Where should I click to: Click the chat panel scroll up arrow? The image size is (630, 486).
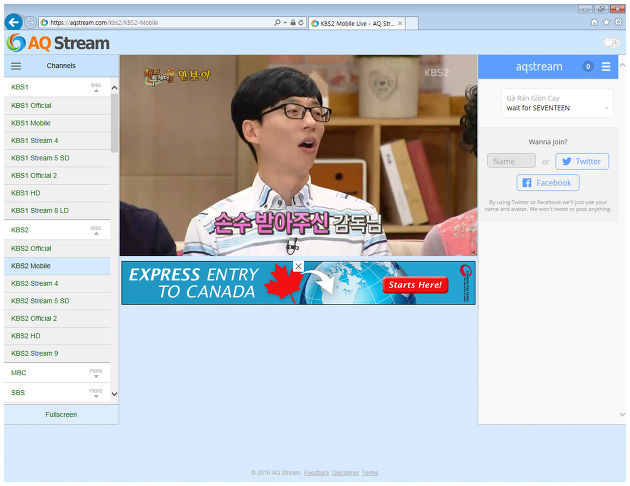tap(622, 65)
